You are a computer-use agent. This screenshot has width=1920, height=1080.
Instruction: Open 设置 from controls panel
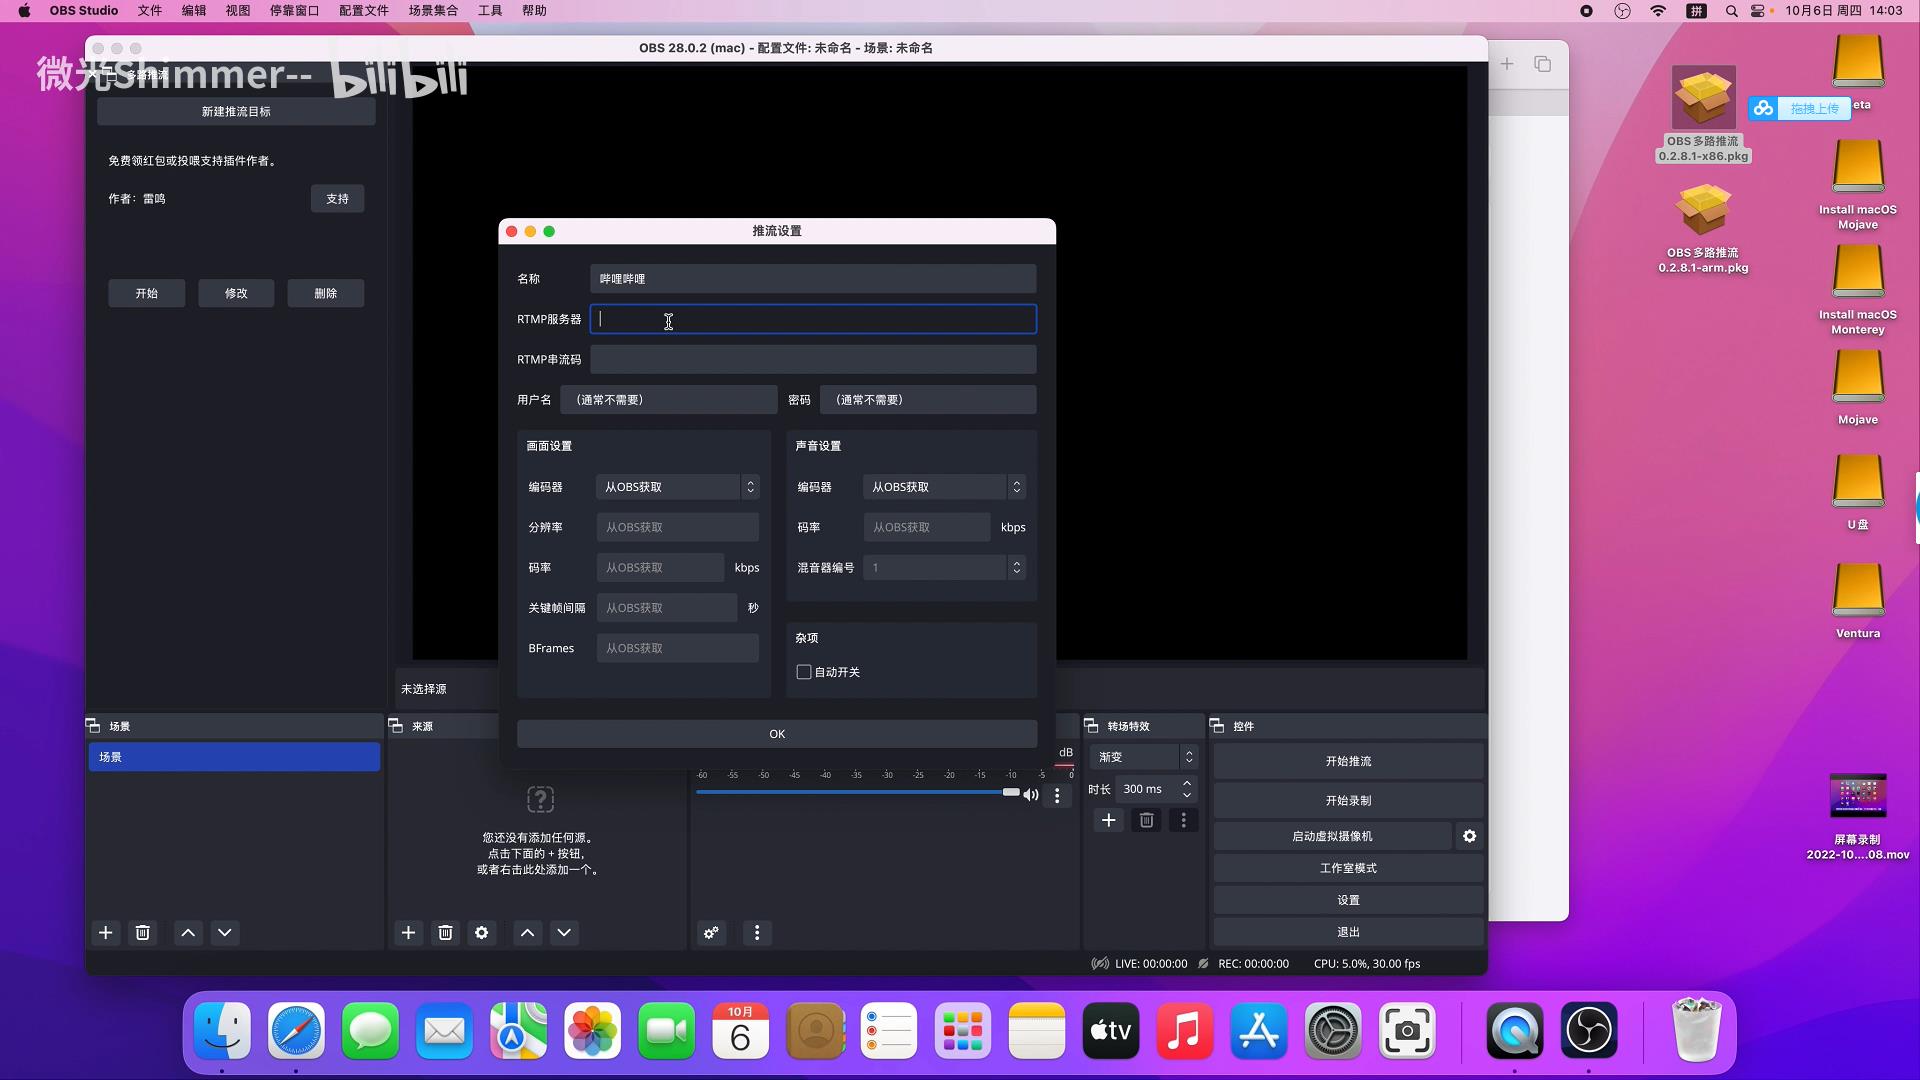click(x=1348, y=900)
